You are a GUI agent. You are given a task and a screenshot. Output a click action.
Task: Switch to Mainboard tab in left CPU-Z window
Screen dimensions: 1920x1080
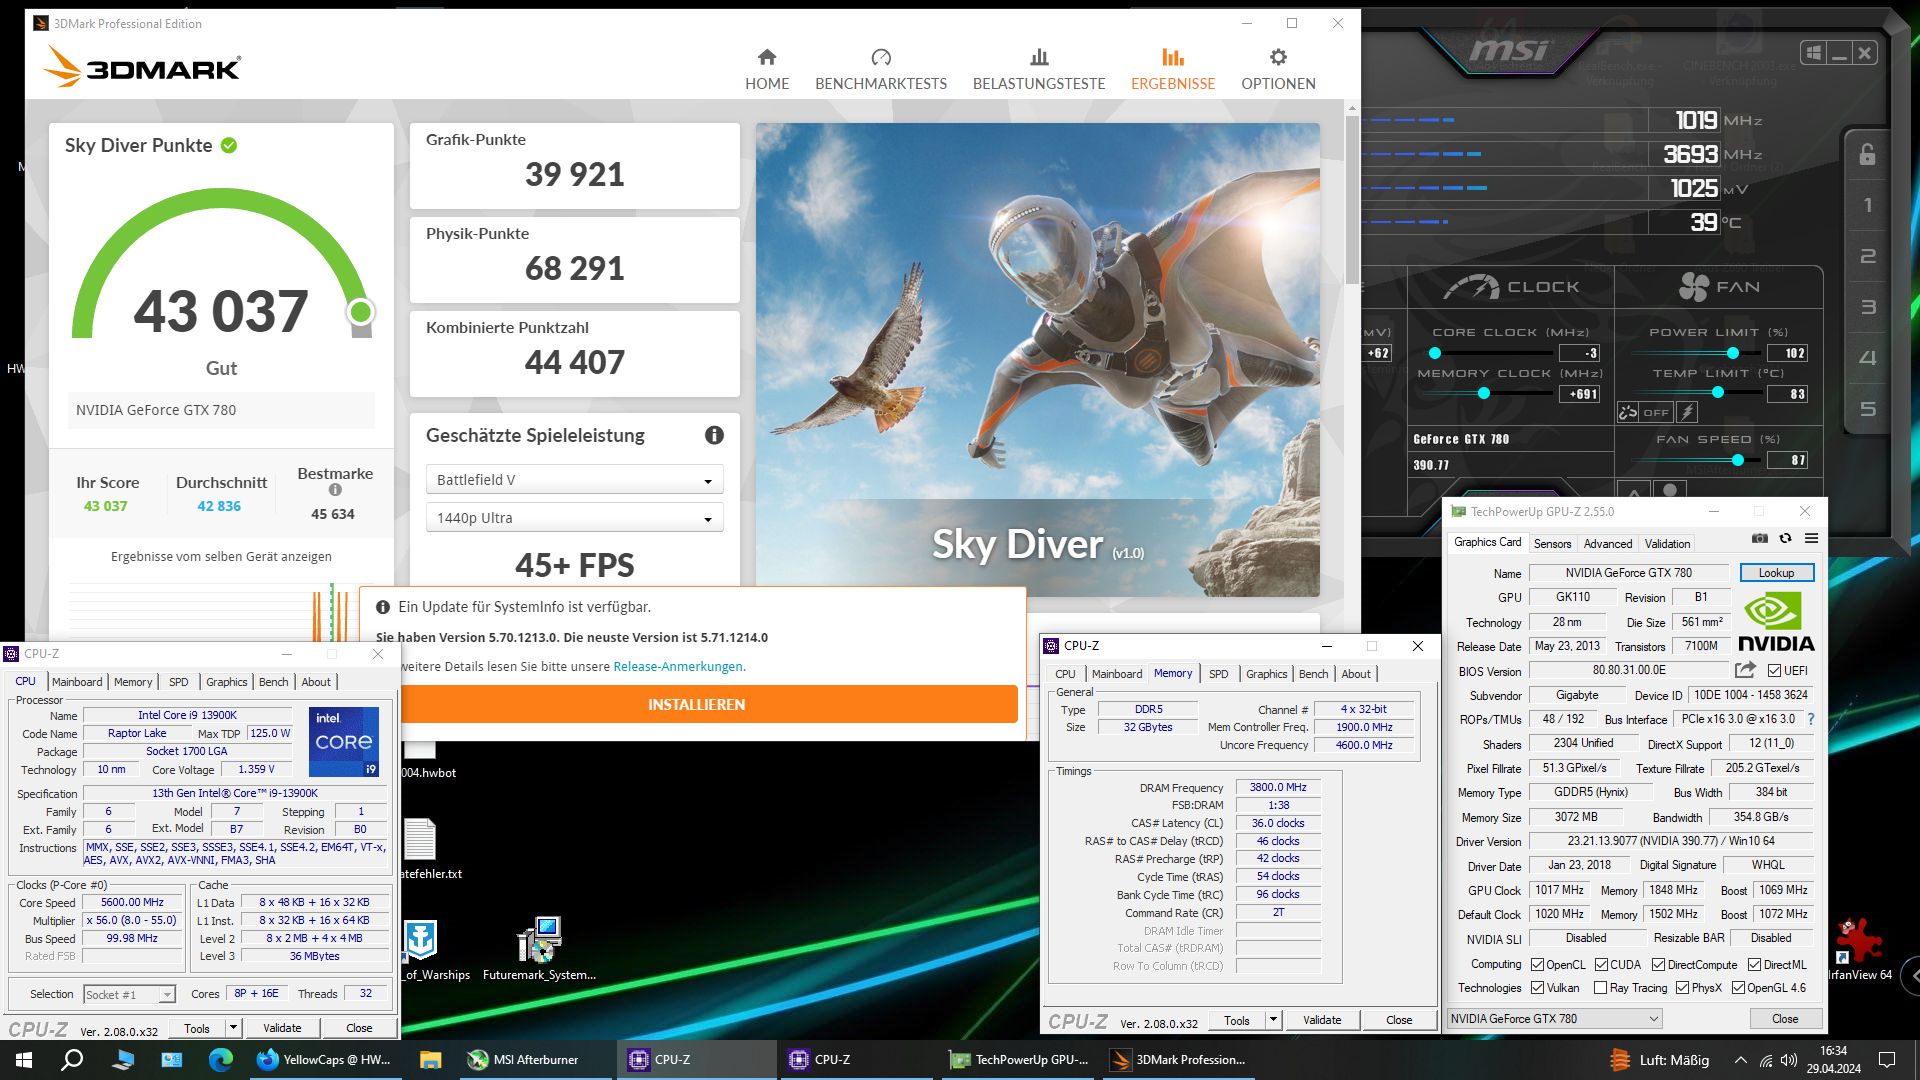[x=77, y=682]
